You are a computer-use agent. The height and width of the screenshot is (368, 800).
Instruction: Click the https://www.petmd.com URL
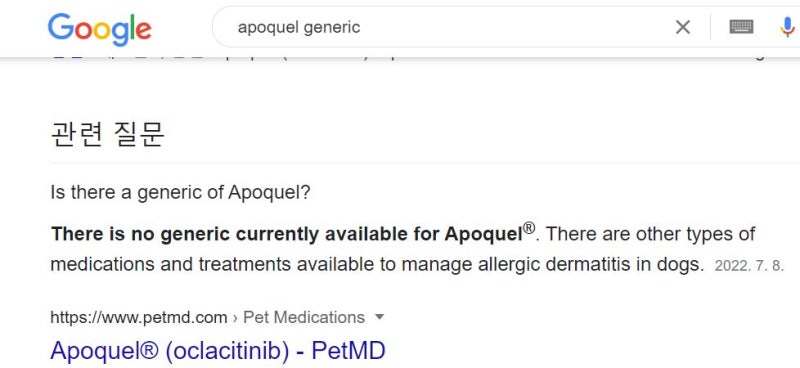139,317
